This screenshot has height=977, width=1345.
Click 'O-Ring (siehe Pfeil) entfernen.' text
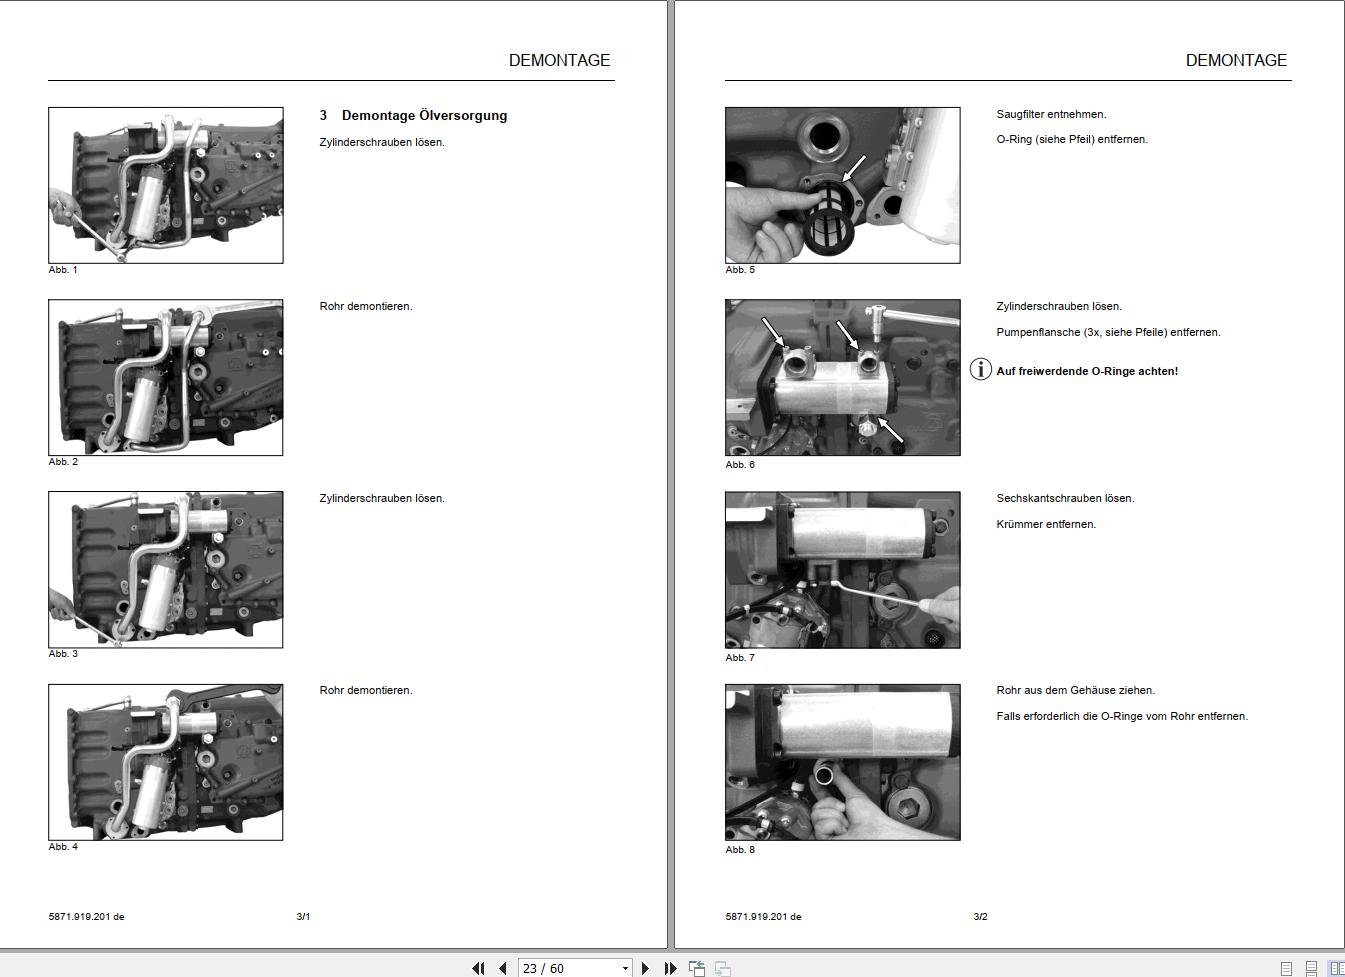[1072, 139]
